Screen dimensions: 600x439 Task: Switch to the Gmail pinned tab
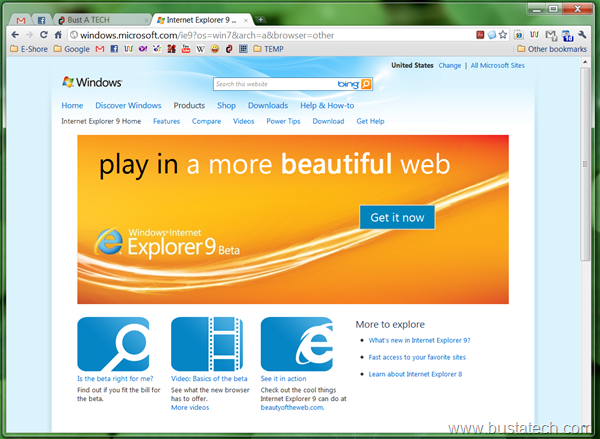(x=21, y=20)
